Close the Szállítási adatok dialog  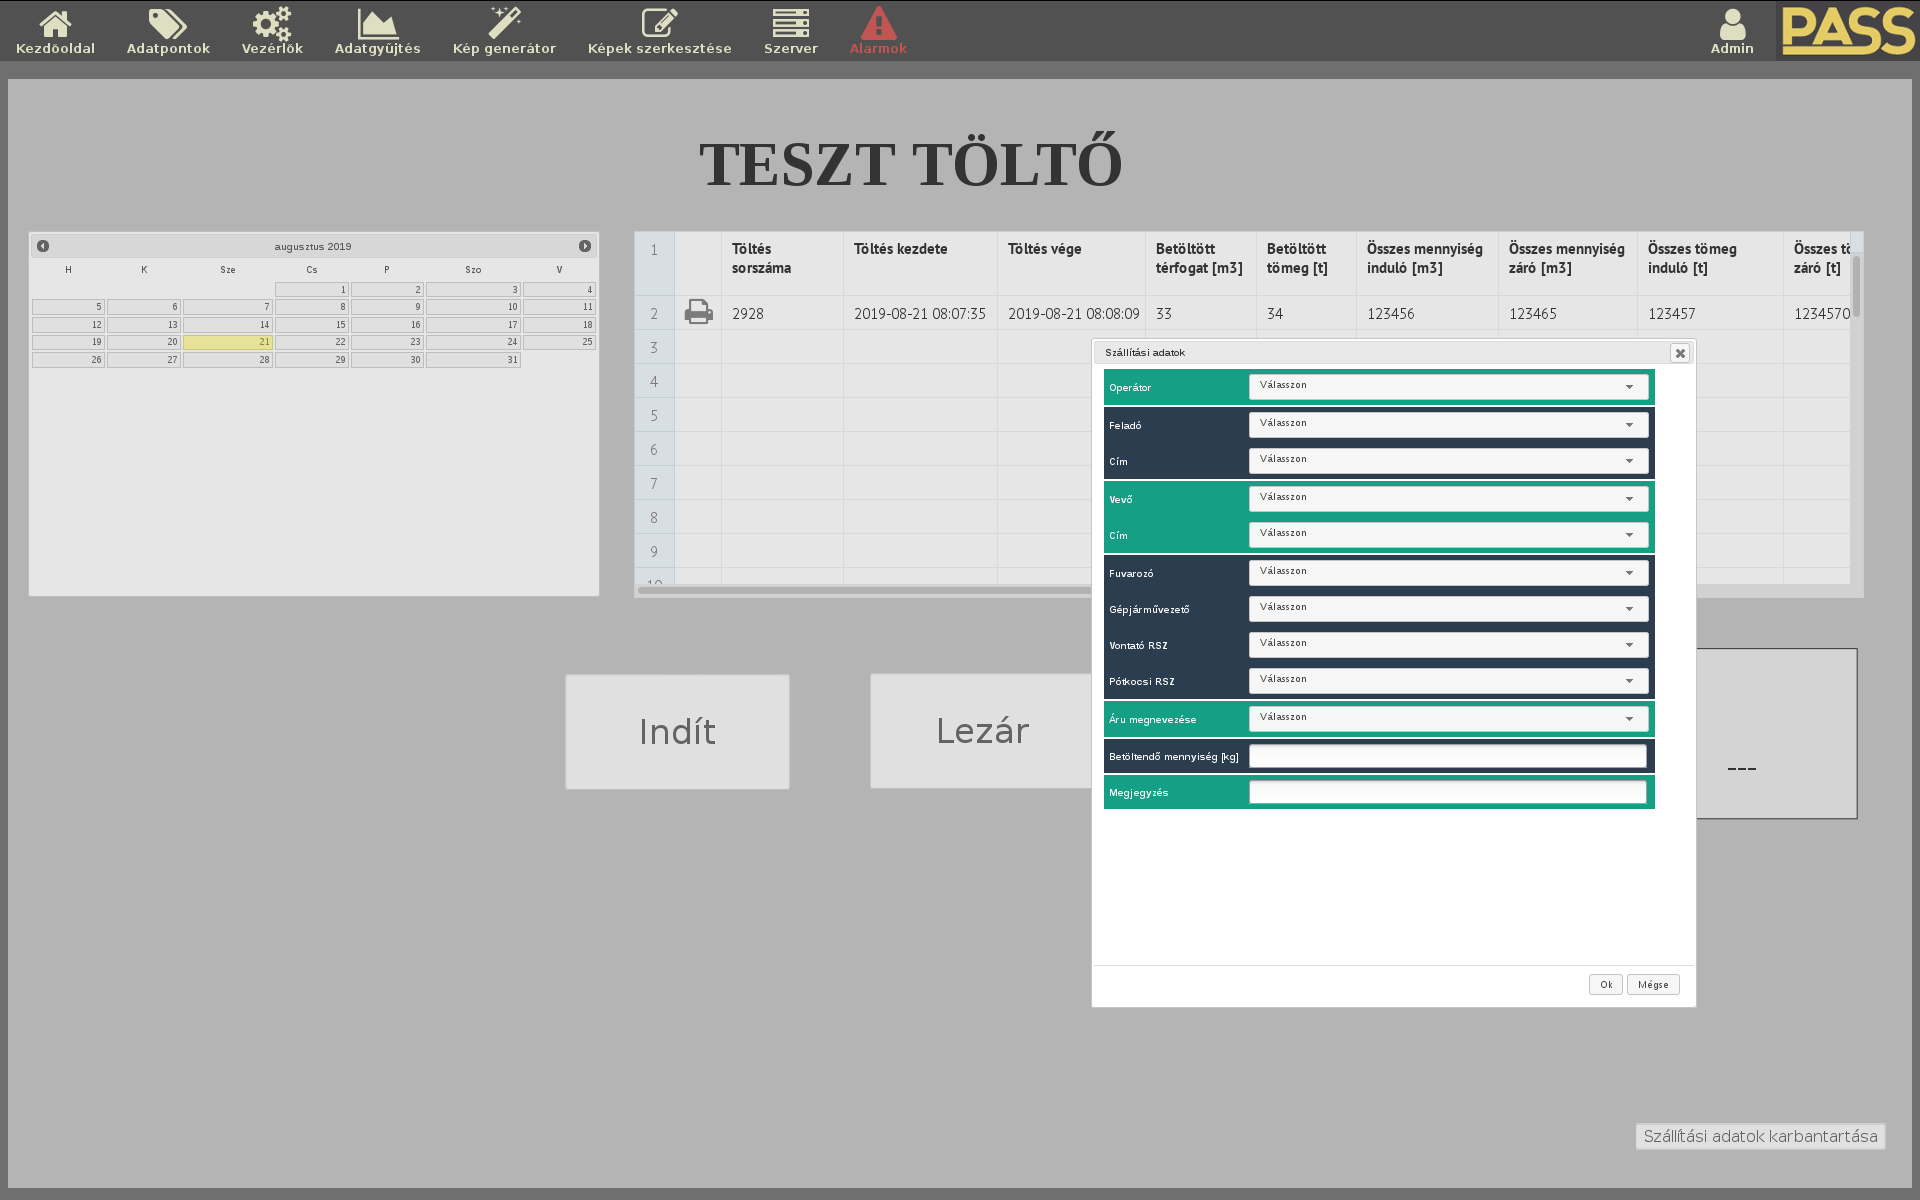coord(1680,353)
